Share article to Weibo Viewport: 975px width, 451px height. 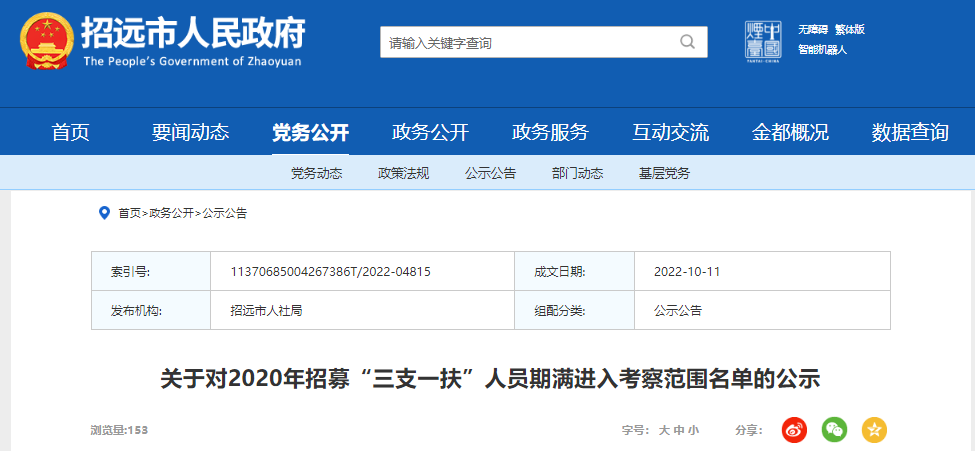[794, 430]
